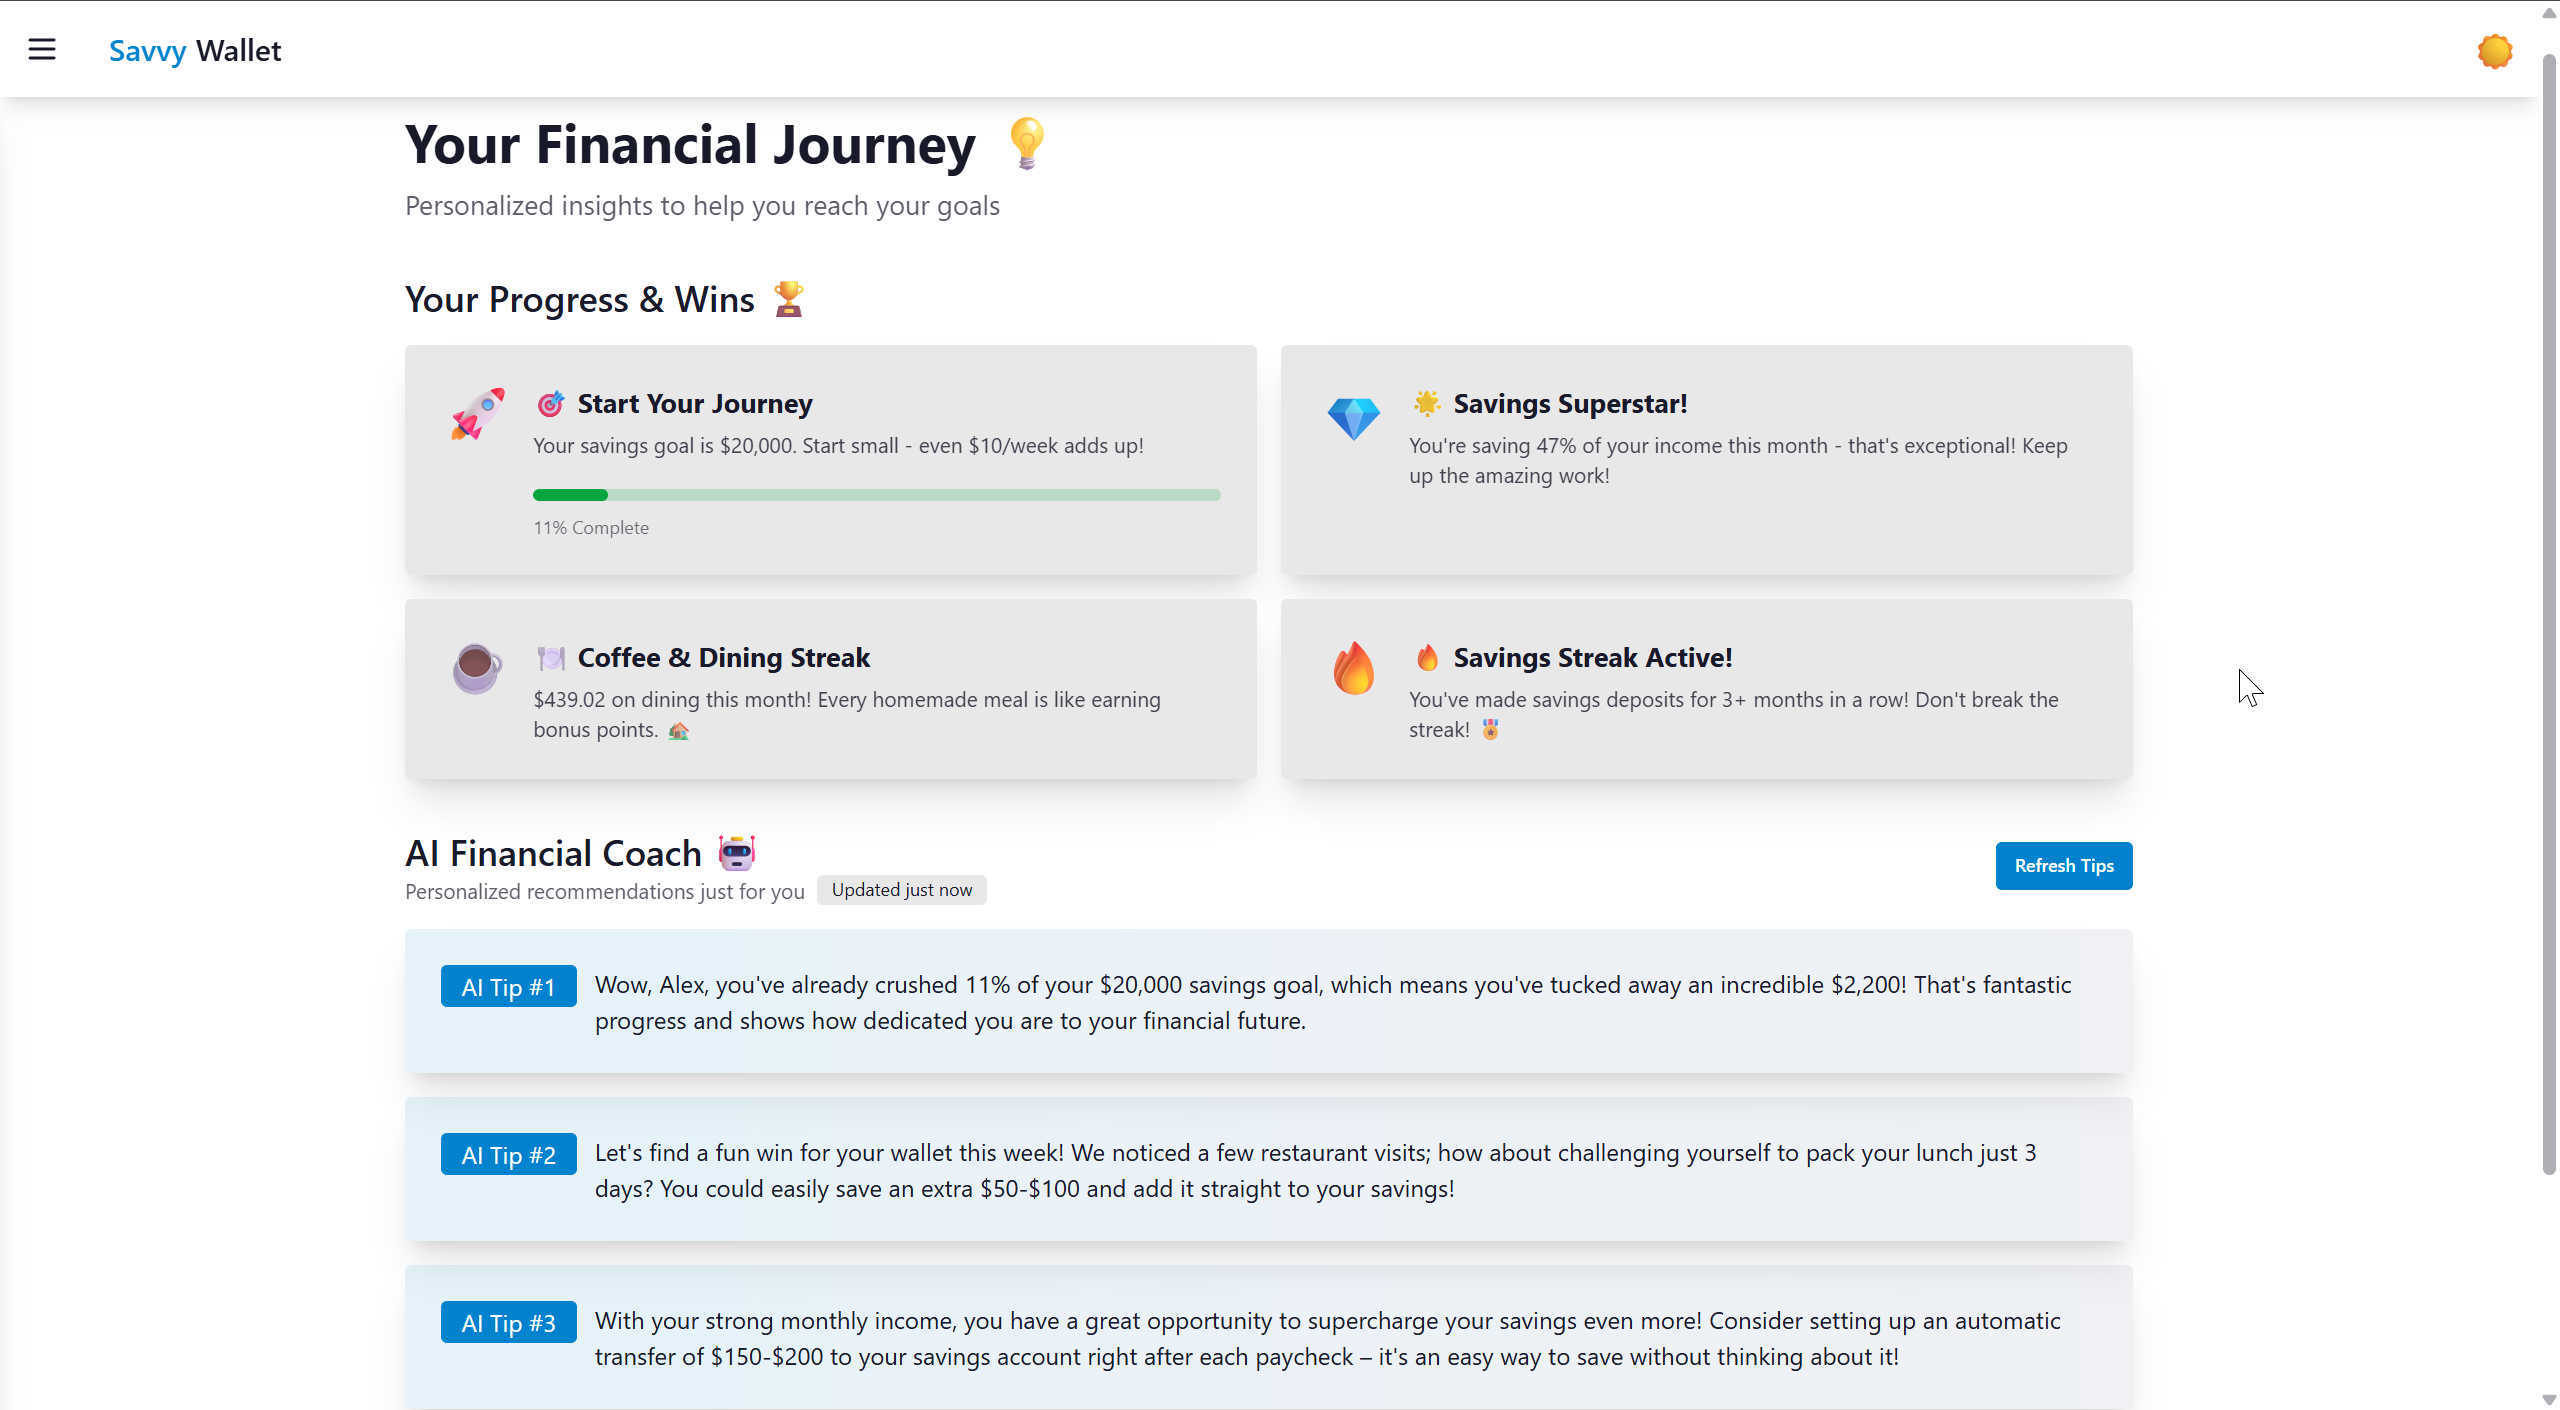
Task: Click the large flame Savings Streak icon
Action: pyautogui.click(x=1353, y=668)
